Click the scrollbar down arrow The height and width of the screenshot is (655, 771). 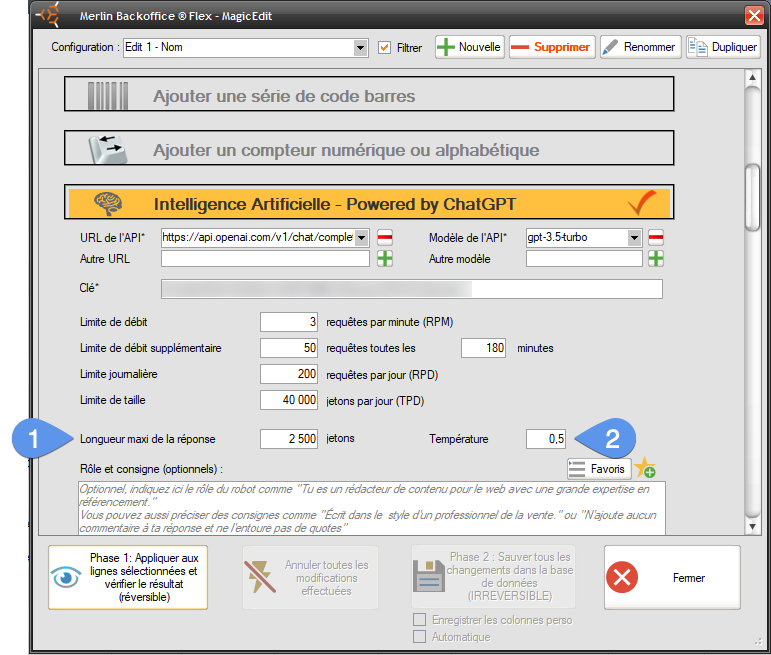coord(752,527)
